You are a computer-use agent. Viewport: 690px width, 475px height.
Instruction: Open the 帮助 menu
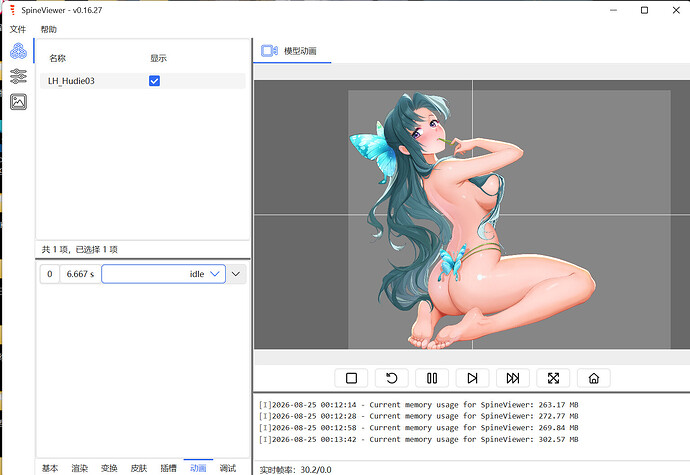coord(49,29)
